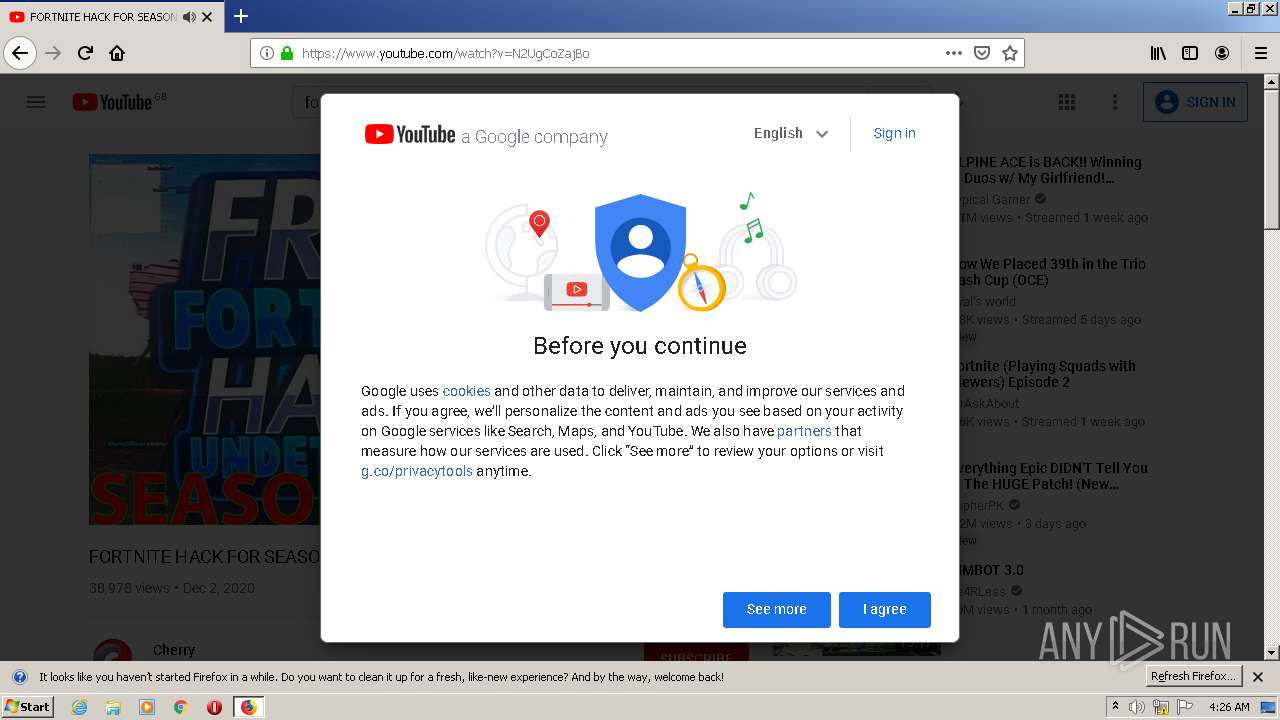Click the Cherry channel name

(174, 650)
